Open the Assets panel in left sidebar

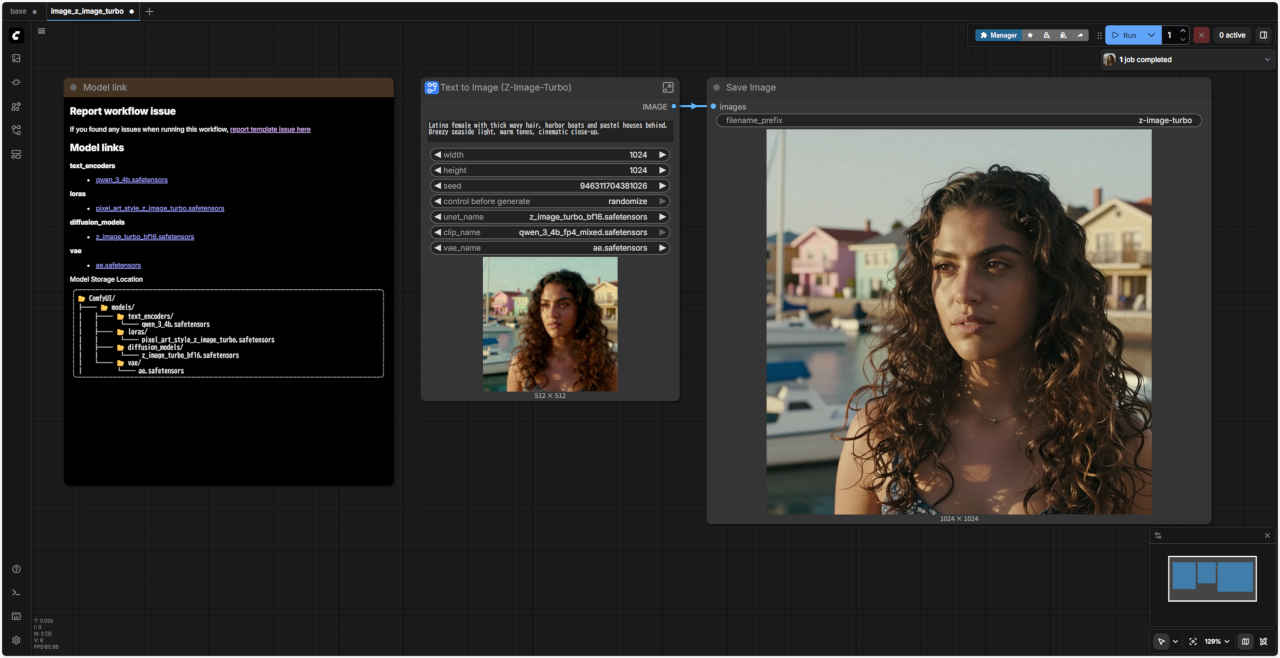pyautogui.click(x=16, y=58)
